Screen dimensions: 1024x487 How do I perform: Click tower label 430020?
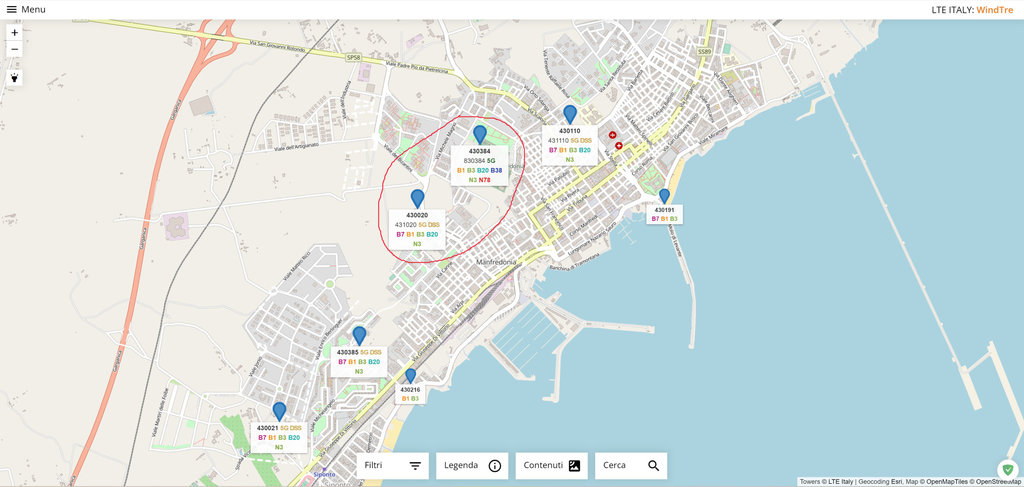click(417, 215)
